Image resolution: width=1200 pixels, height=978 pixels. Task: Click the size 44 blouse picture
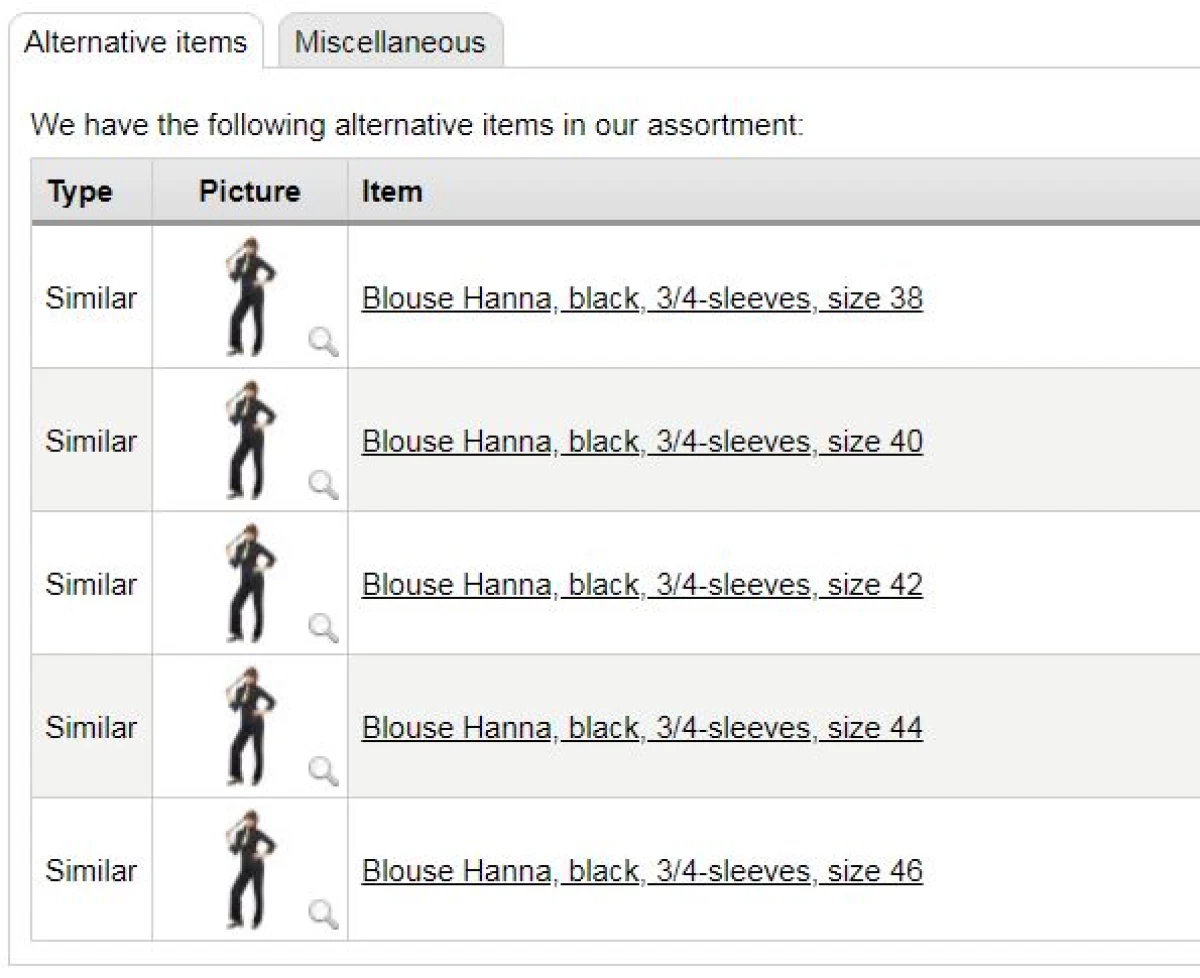click(250, 726)
